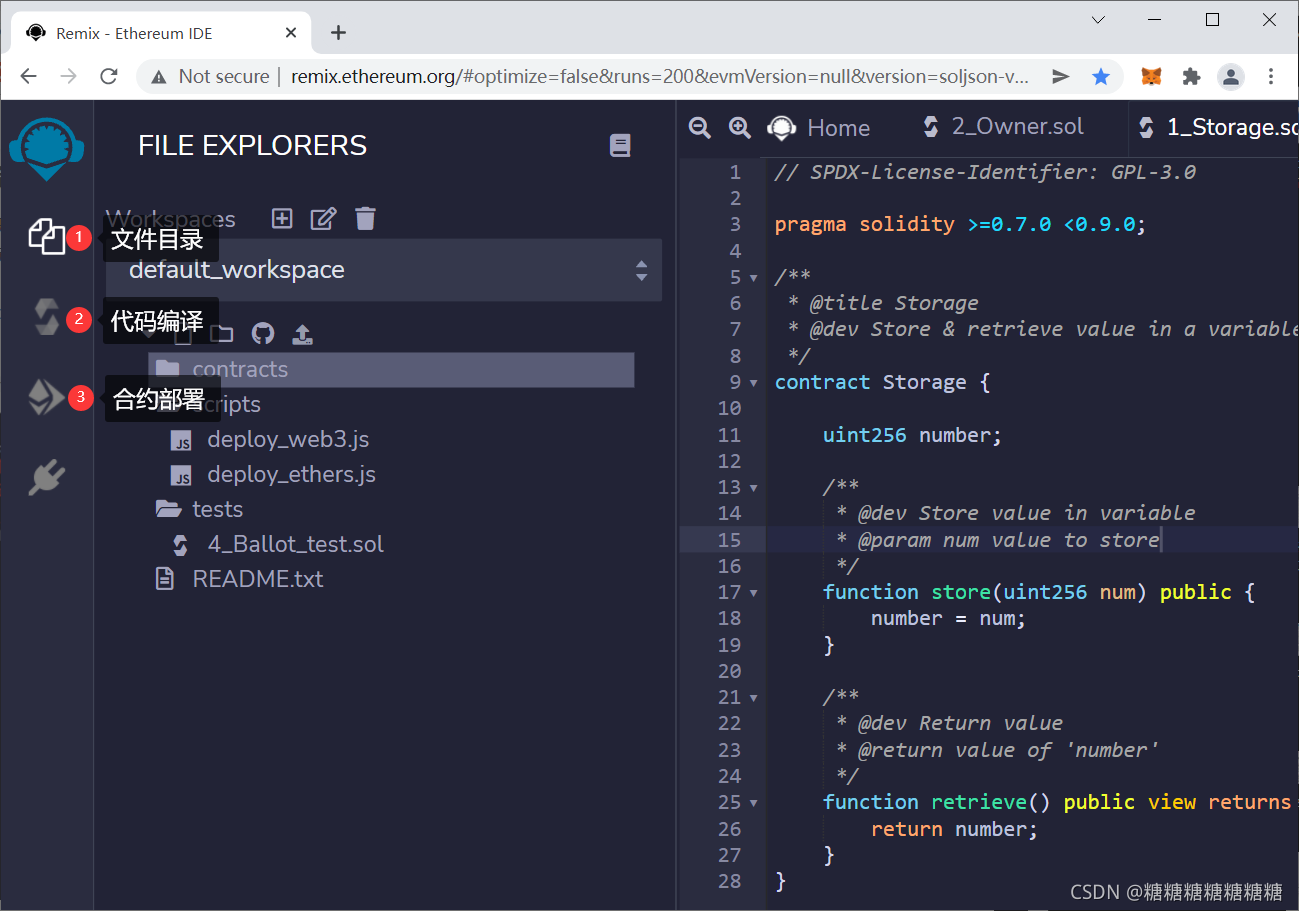The height and width of the screenshot is (911, 1299).
Task: Open the documentation book icon
Action: (x=620, y=146)
